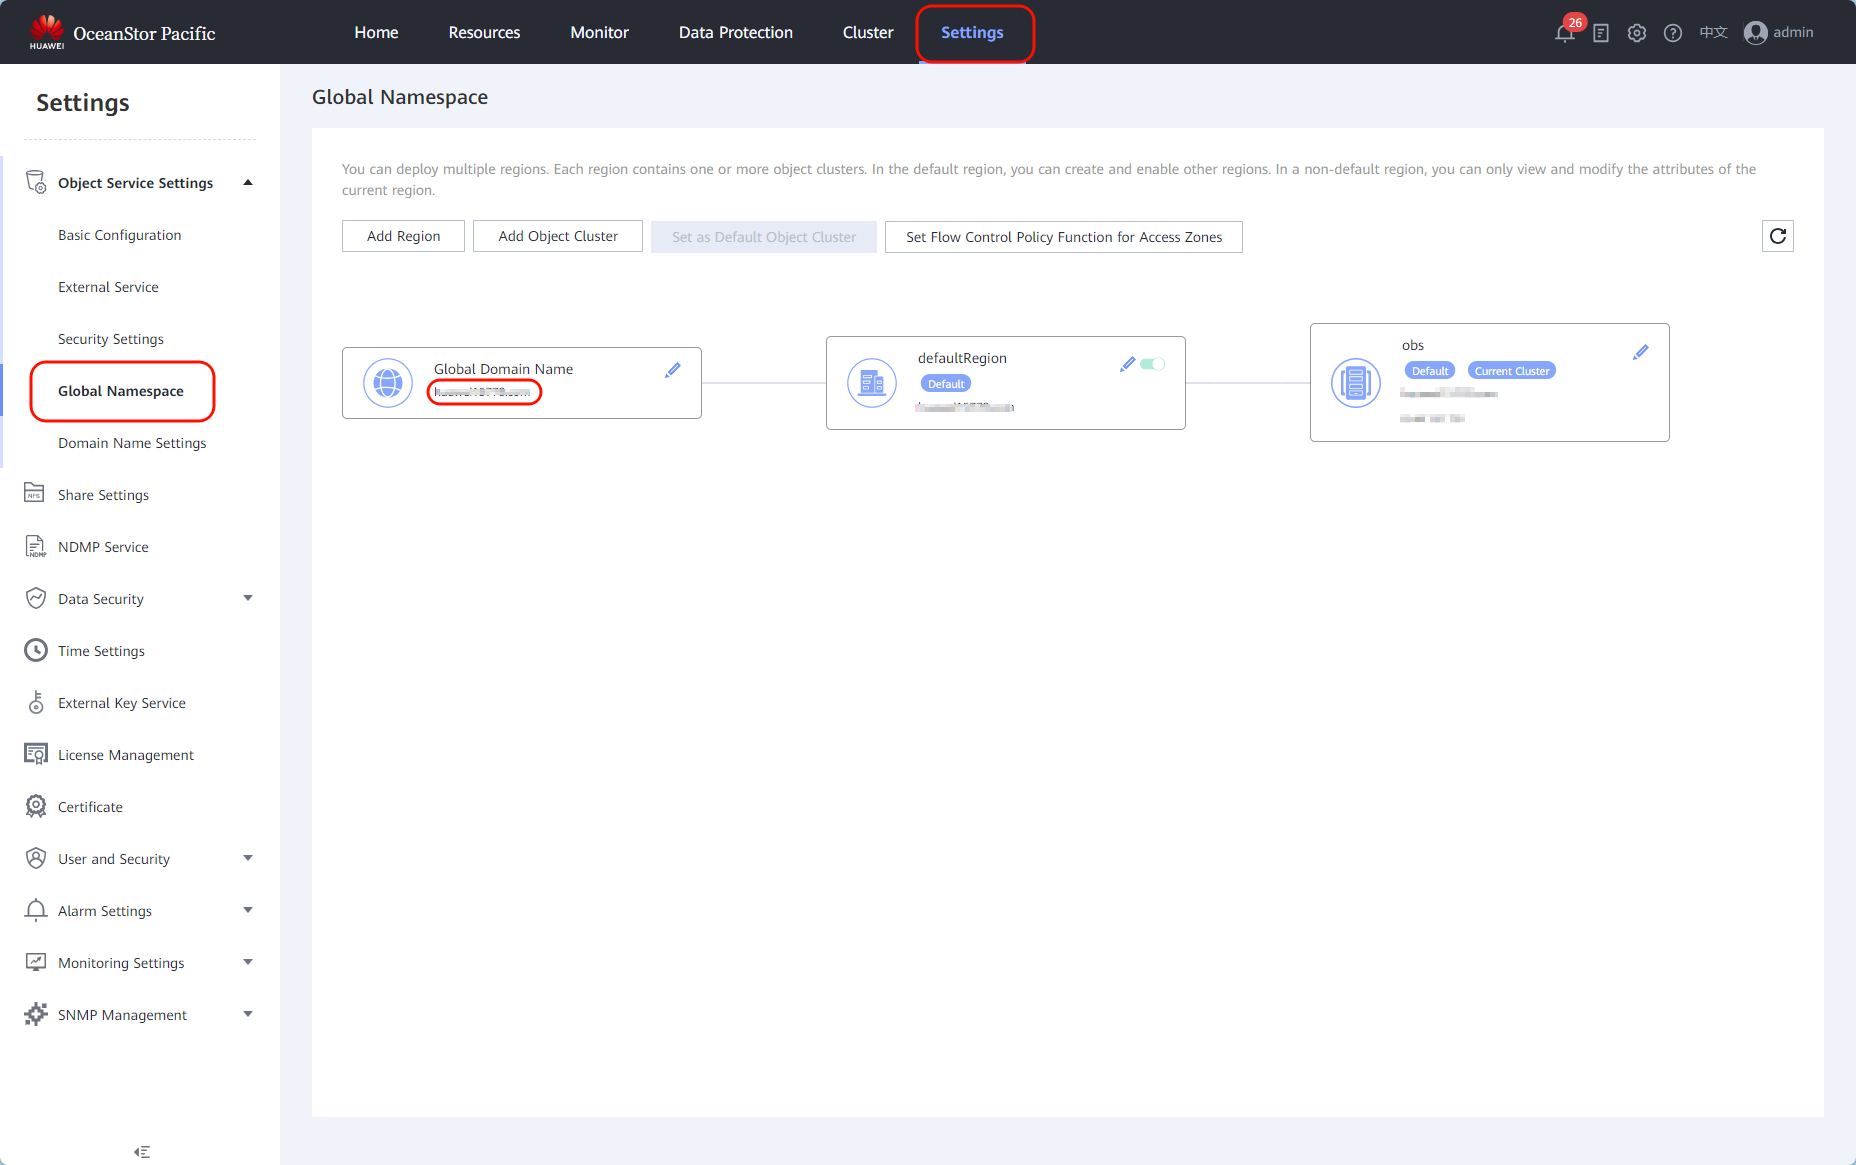The width and height of the screenshot is (1856, 1165).
Task: Collapse the Object Service Settings section
Action: click(248, 183)
